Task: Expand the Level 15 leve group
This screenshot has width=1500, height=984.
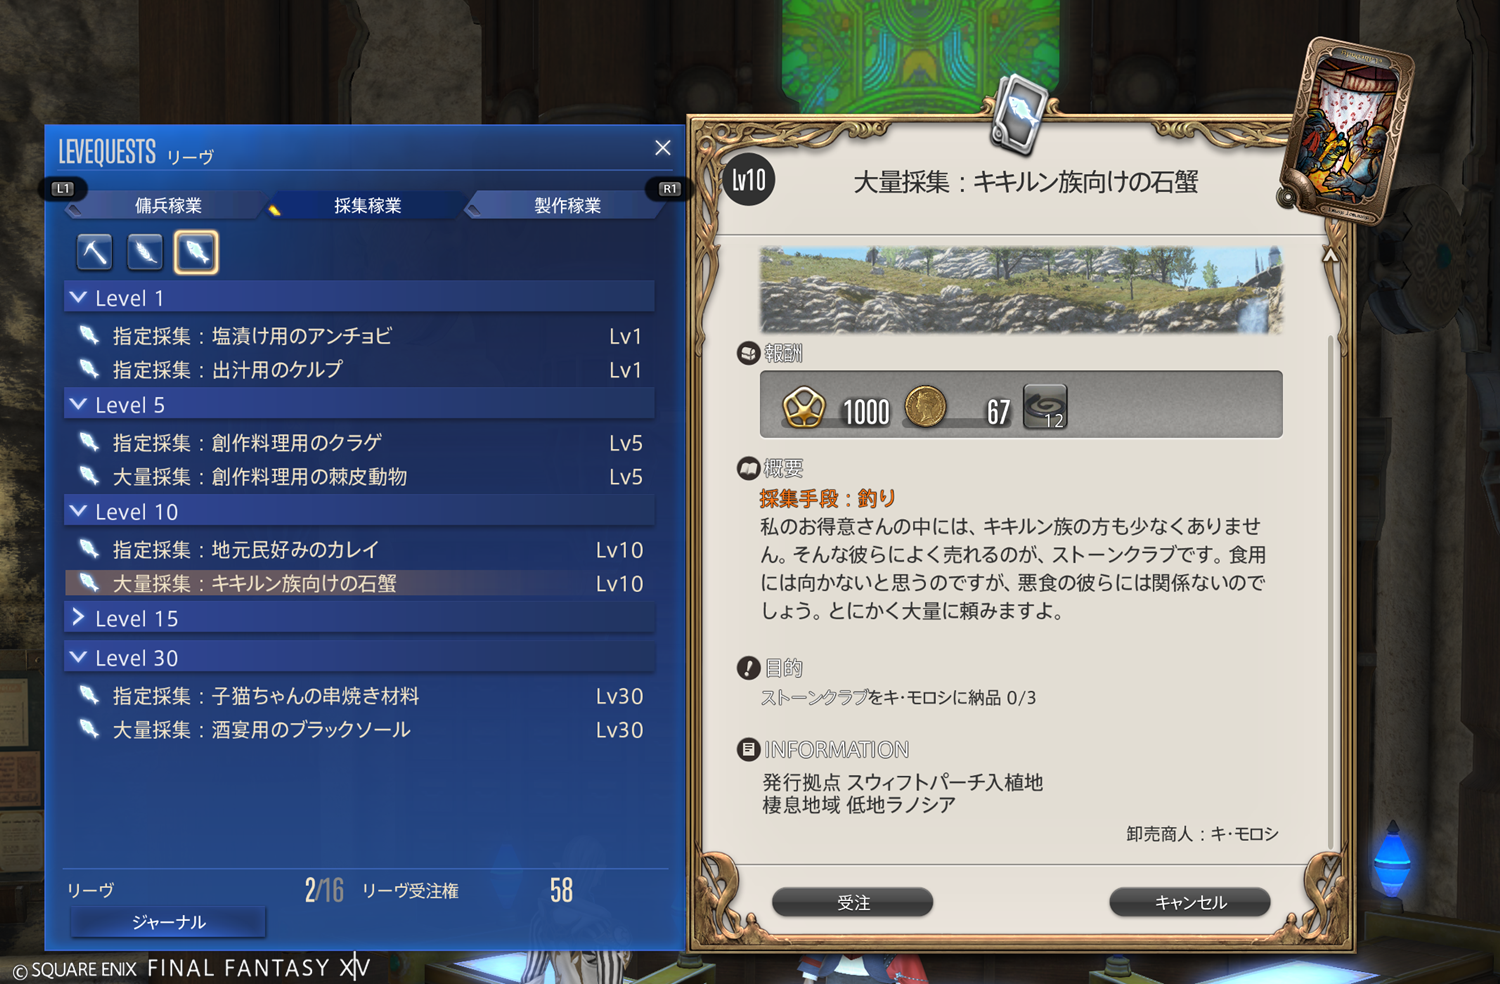Action: coord(360,619)
